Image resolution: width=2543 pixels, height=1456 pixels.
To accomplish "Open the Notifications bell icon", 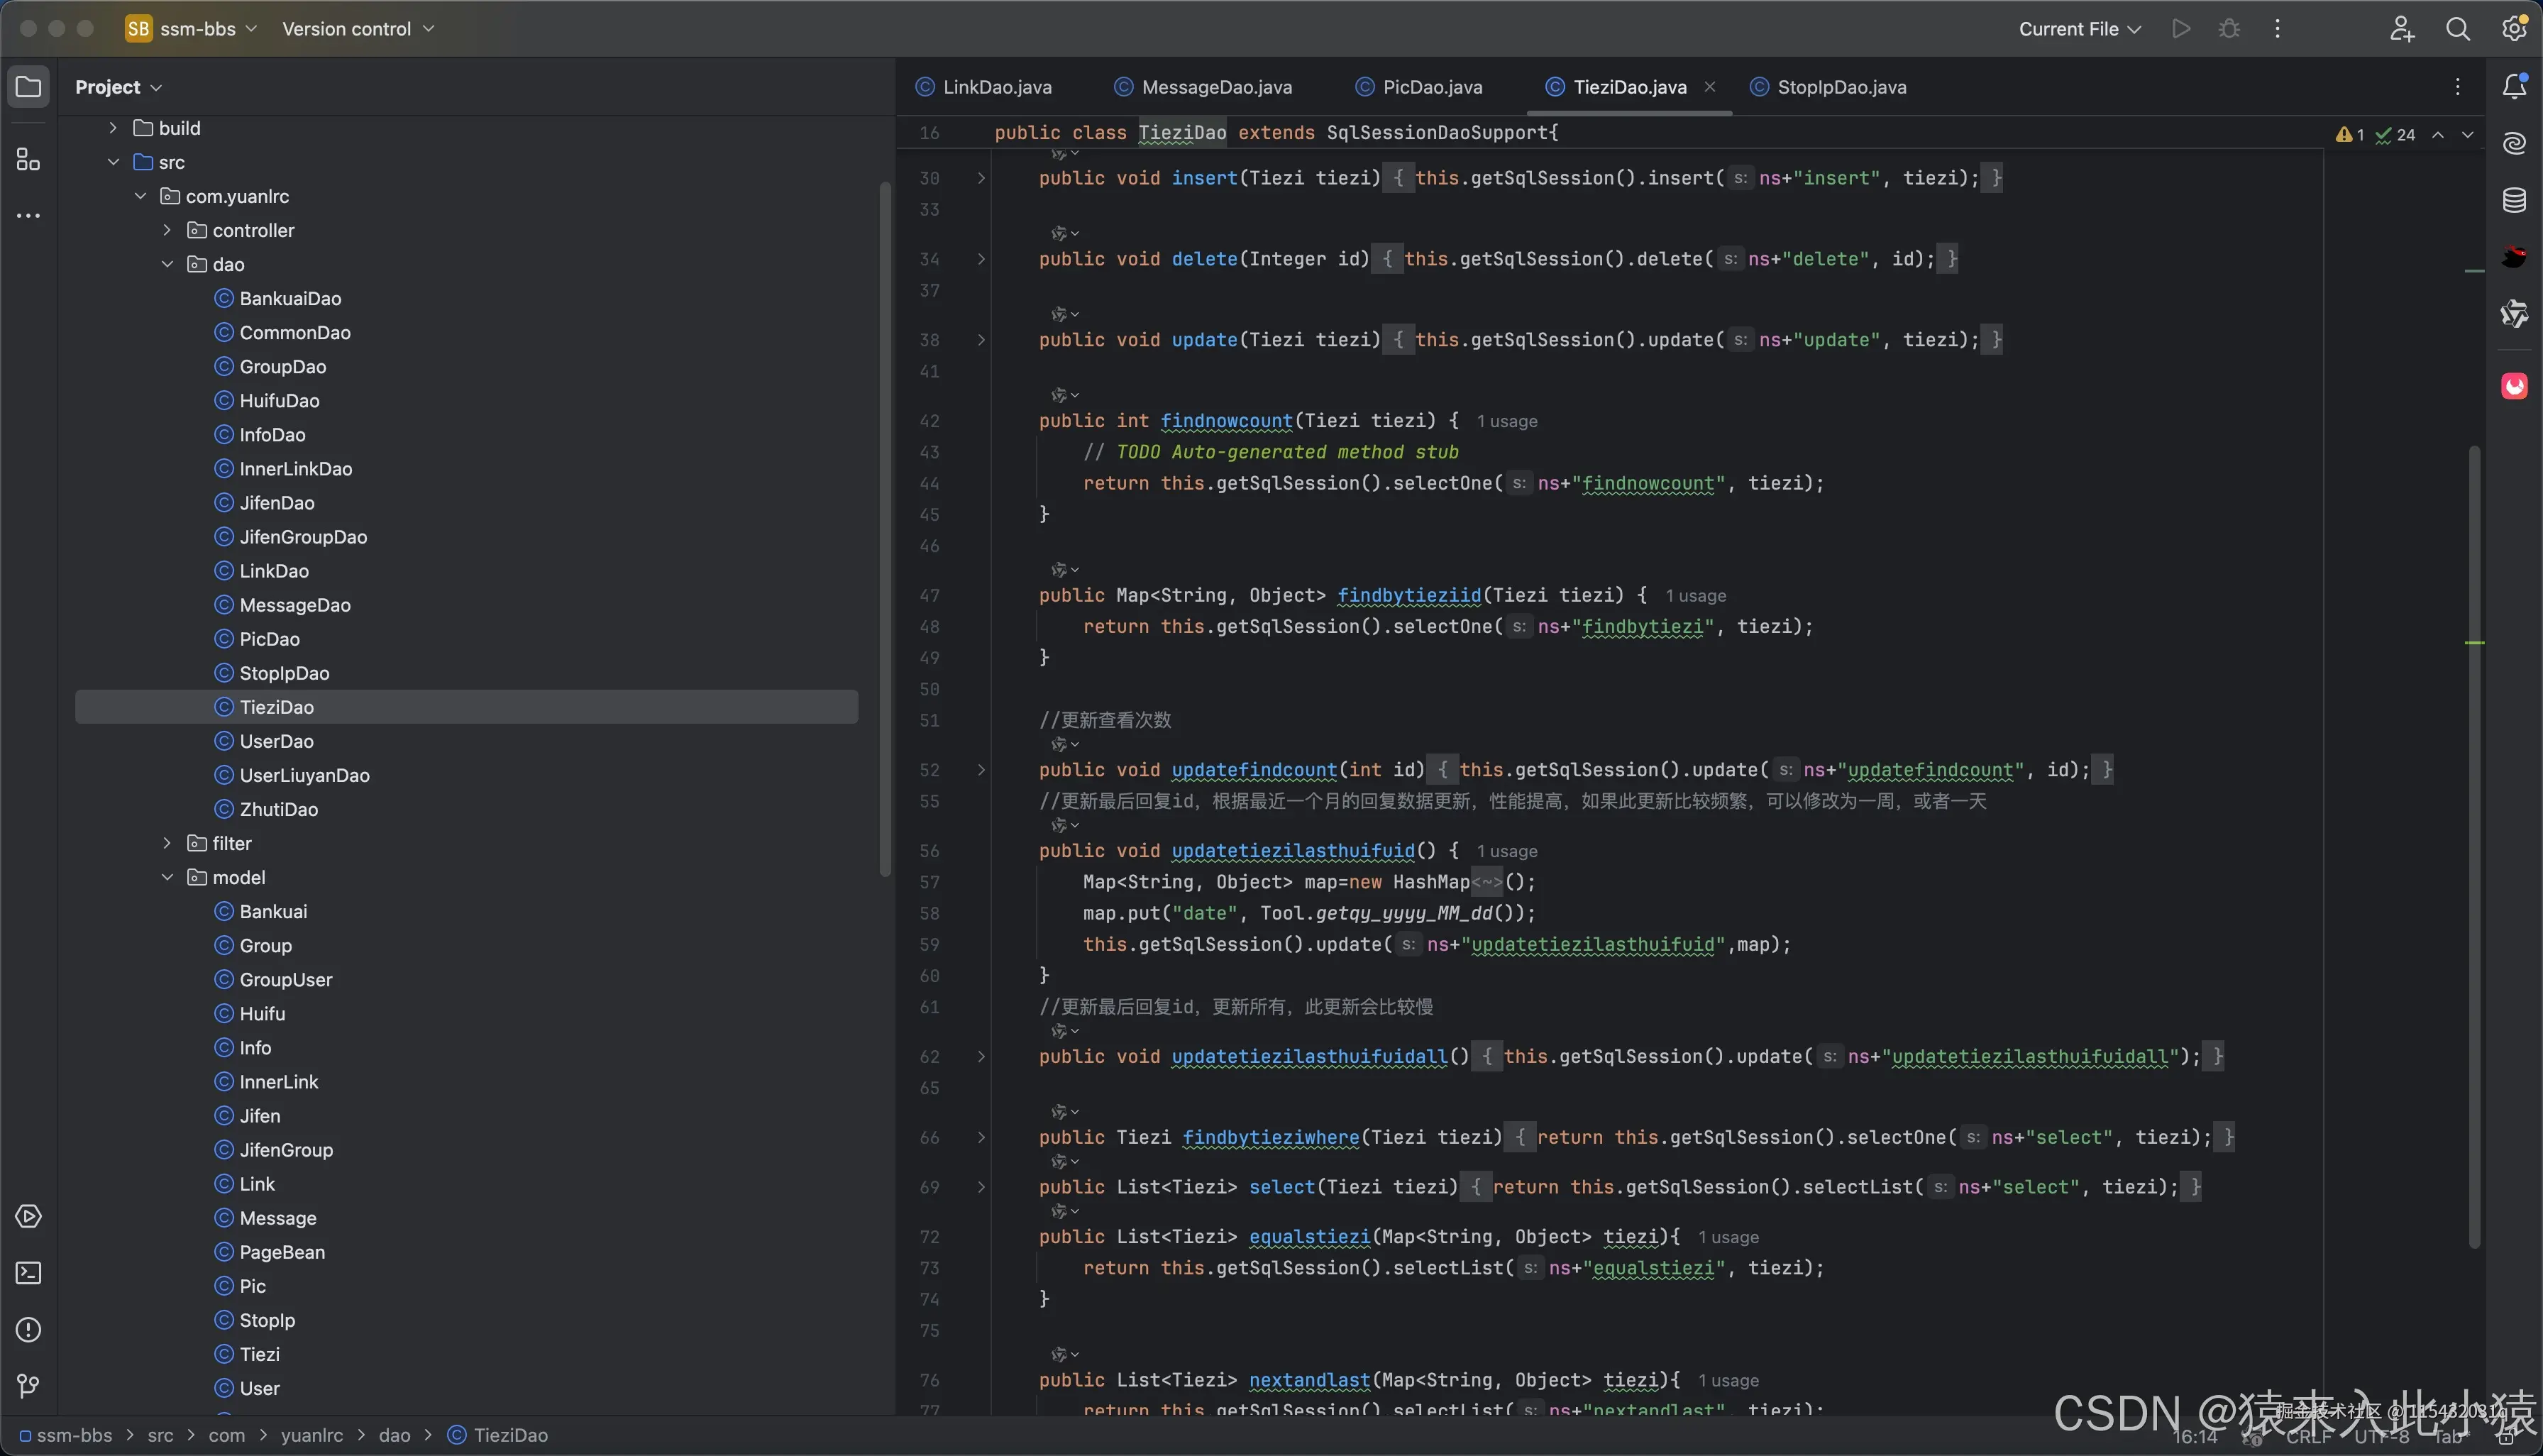I will coord(2514,87).
